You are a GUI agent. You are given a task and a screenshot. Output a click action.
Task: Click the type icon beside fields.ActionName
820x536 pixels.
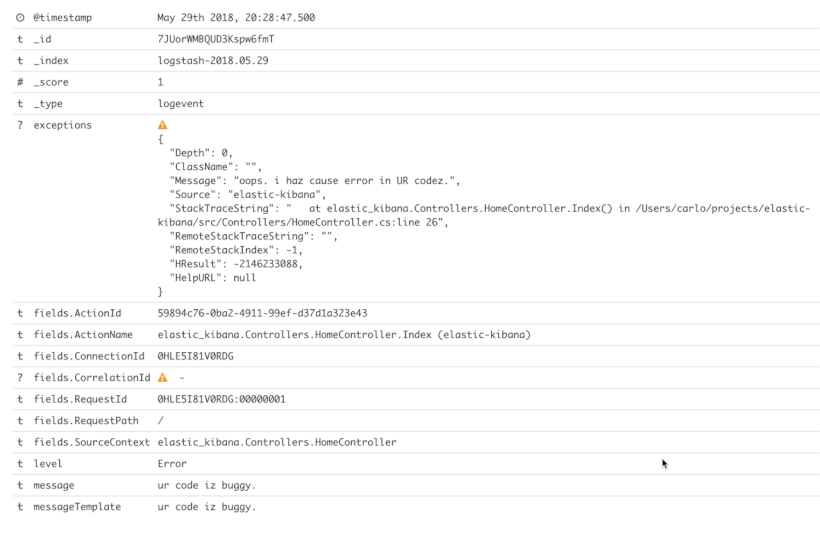point(20,335)
